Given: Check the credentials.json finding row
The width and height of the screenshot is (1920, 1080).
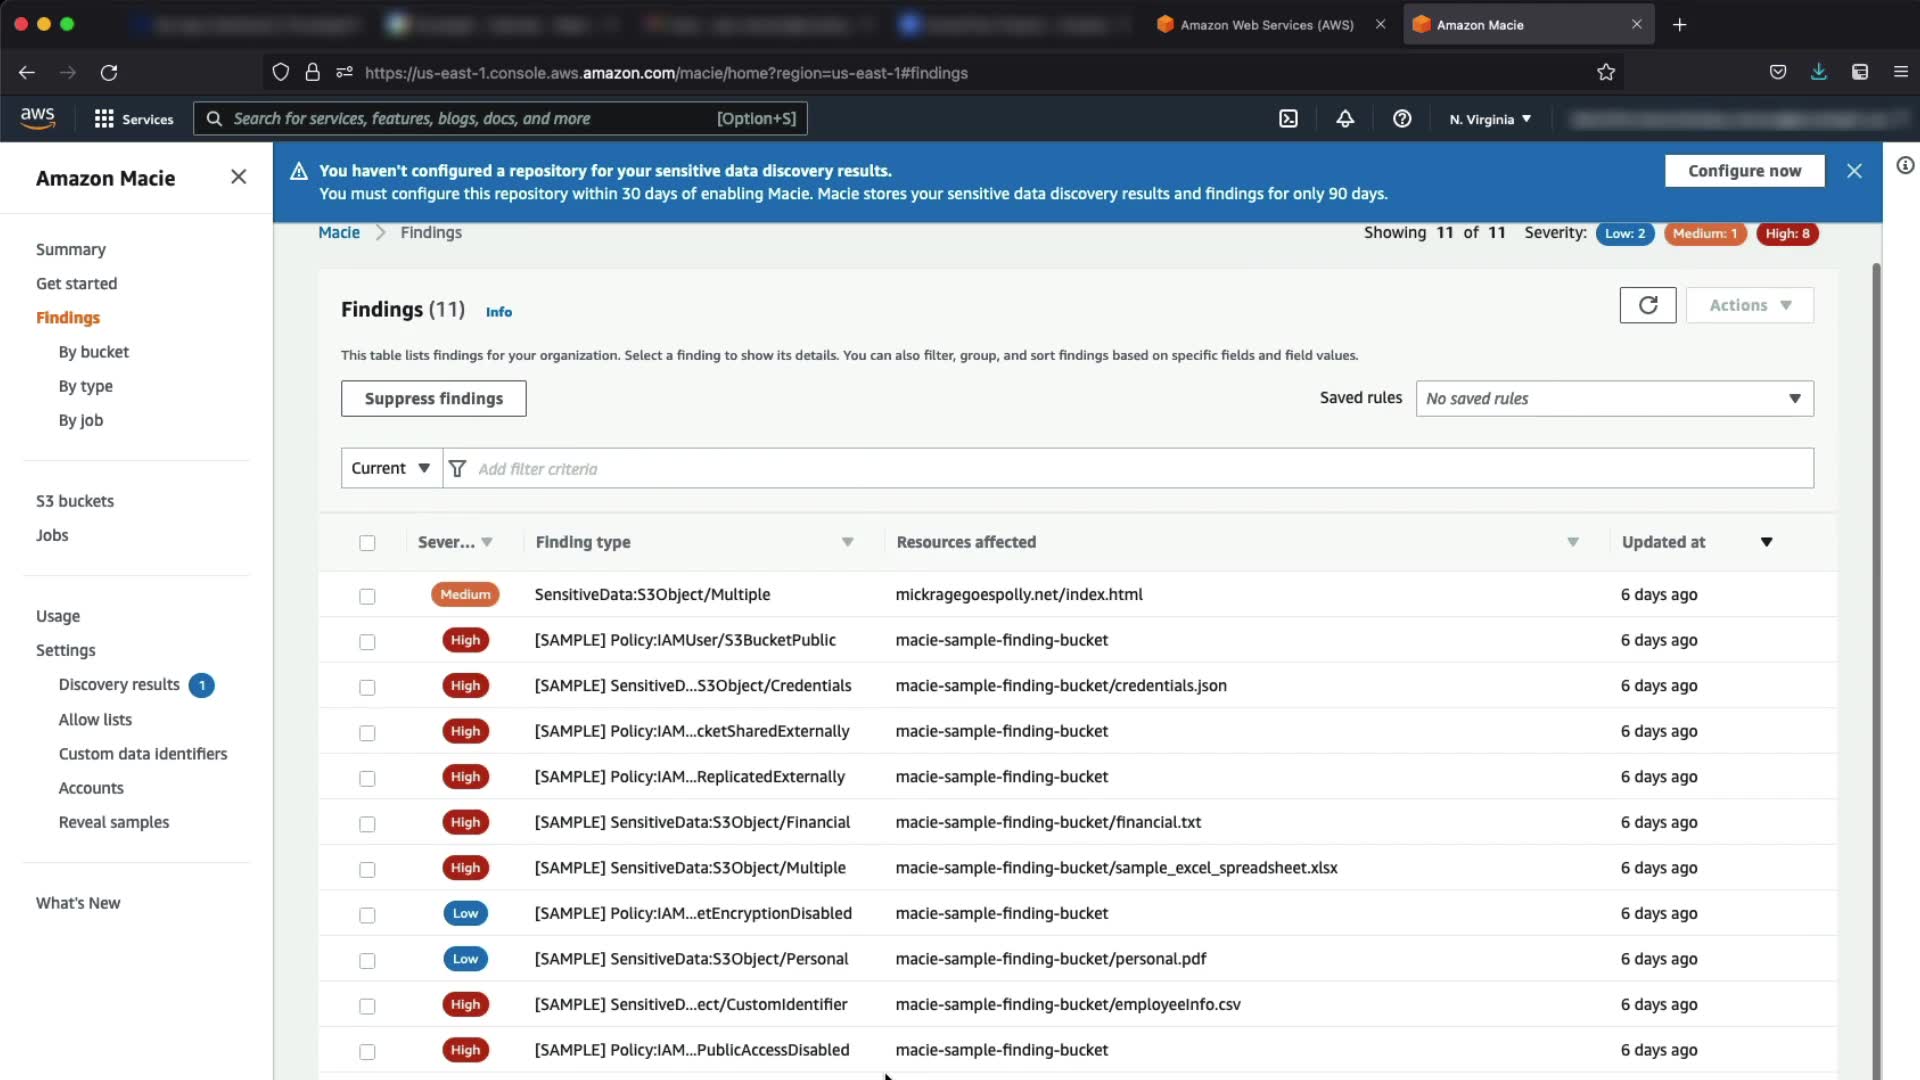Looking at the screenshot, I should (367, 687).
